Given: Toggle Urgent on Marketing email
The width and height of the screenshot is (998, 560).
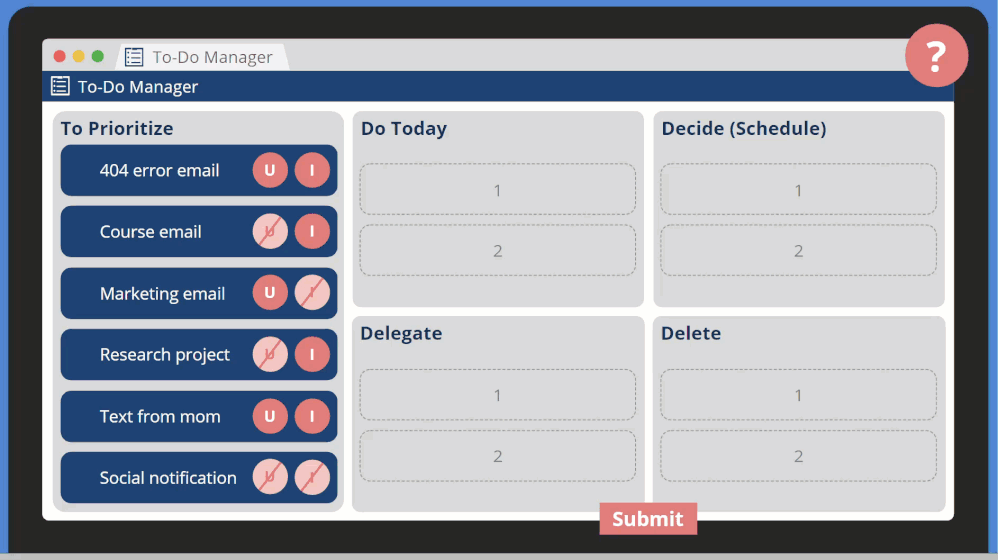Looking at the screenshot, I should 270,293.
